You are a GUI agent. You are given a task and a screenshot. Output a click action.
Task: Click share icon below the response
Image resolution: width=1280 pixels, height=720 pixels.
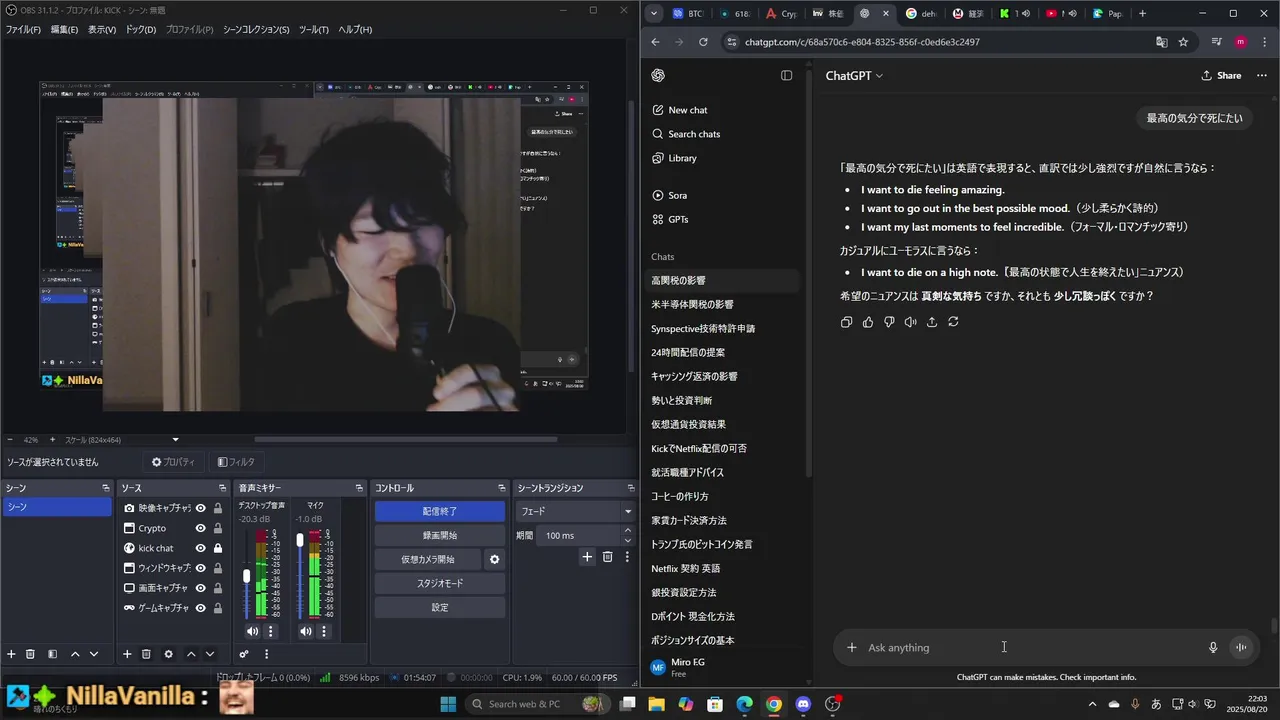(932, 322)
